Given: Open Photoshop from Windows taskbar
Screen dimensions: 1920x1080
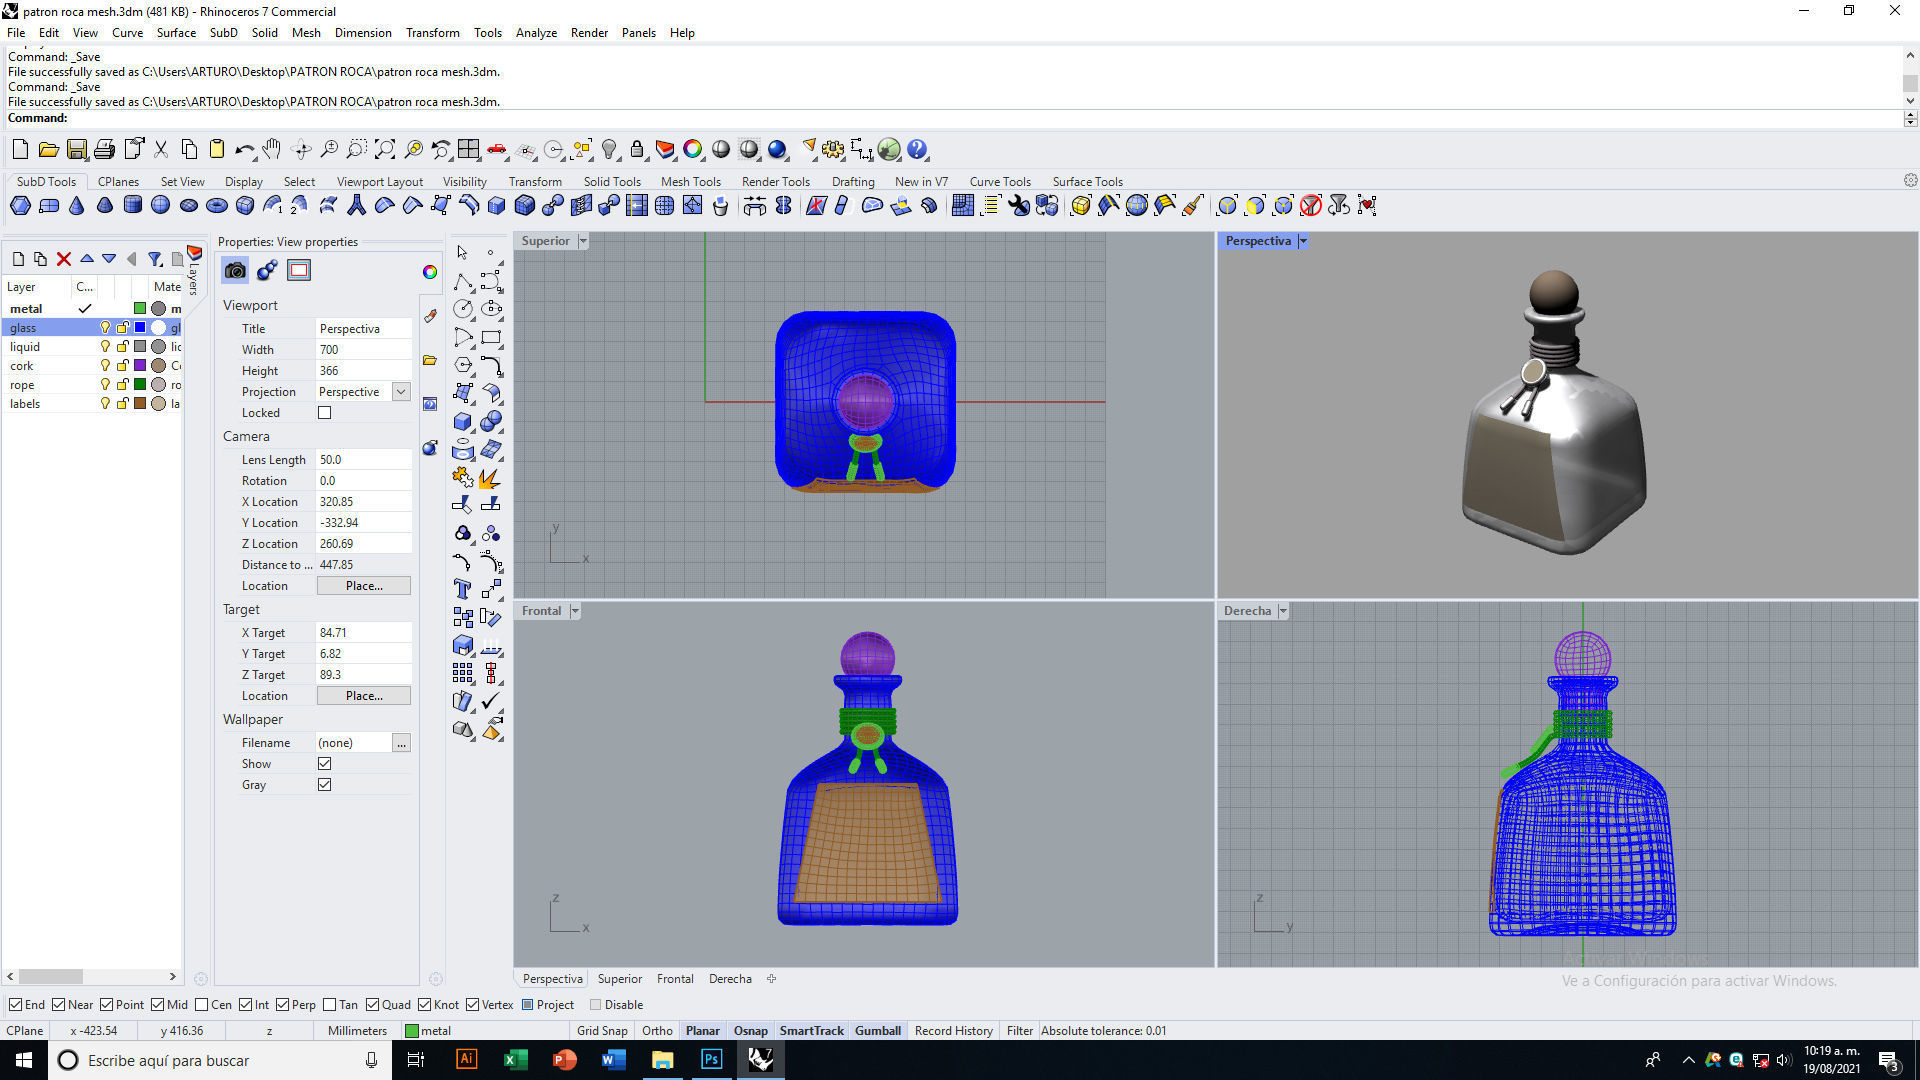Looking at the screenshot, I should [x=711, y=1060].
